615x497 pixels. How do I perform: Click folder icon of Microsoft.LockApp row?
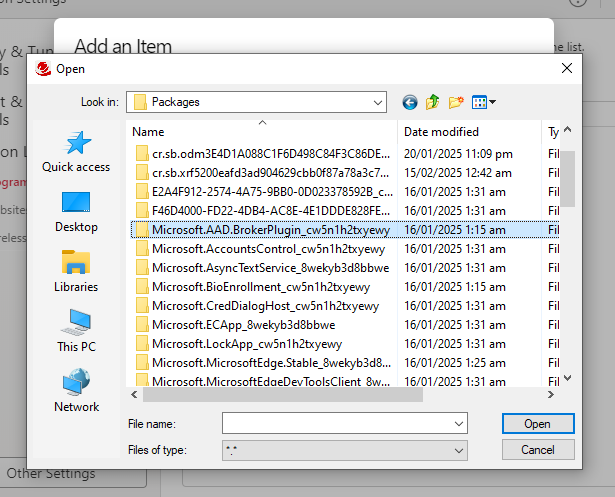coord(142,344)
